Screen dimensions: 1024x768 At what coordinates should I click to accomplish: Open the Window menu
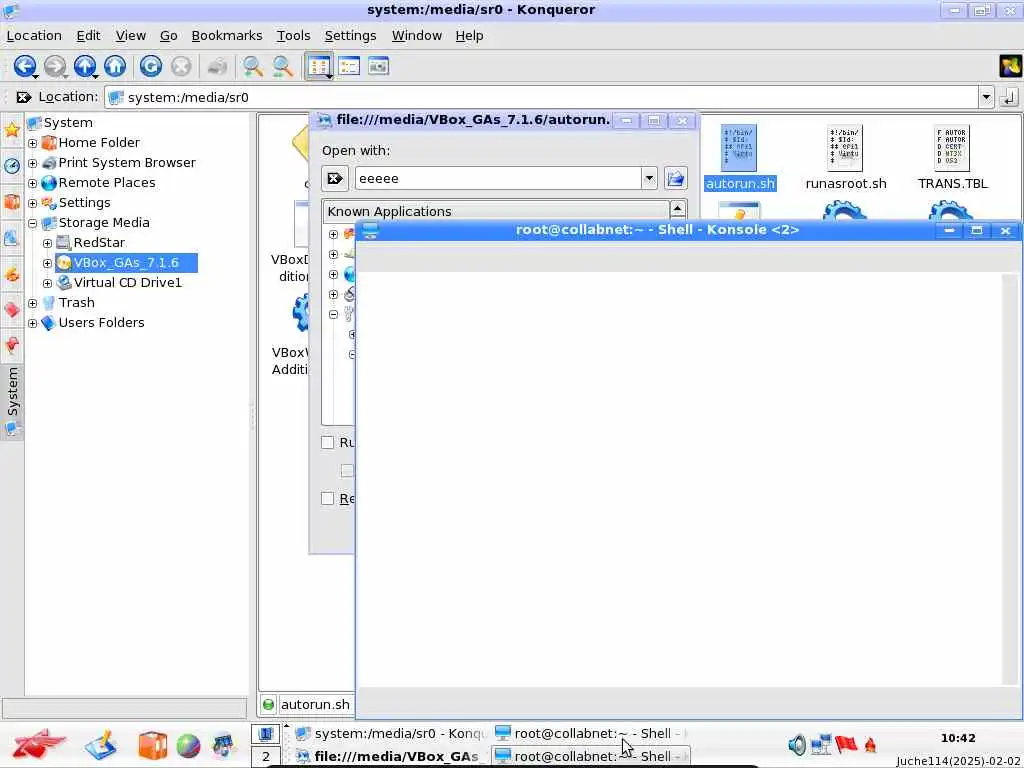(417, 35)
